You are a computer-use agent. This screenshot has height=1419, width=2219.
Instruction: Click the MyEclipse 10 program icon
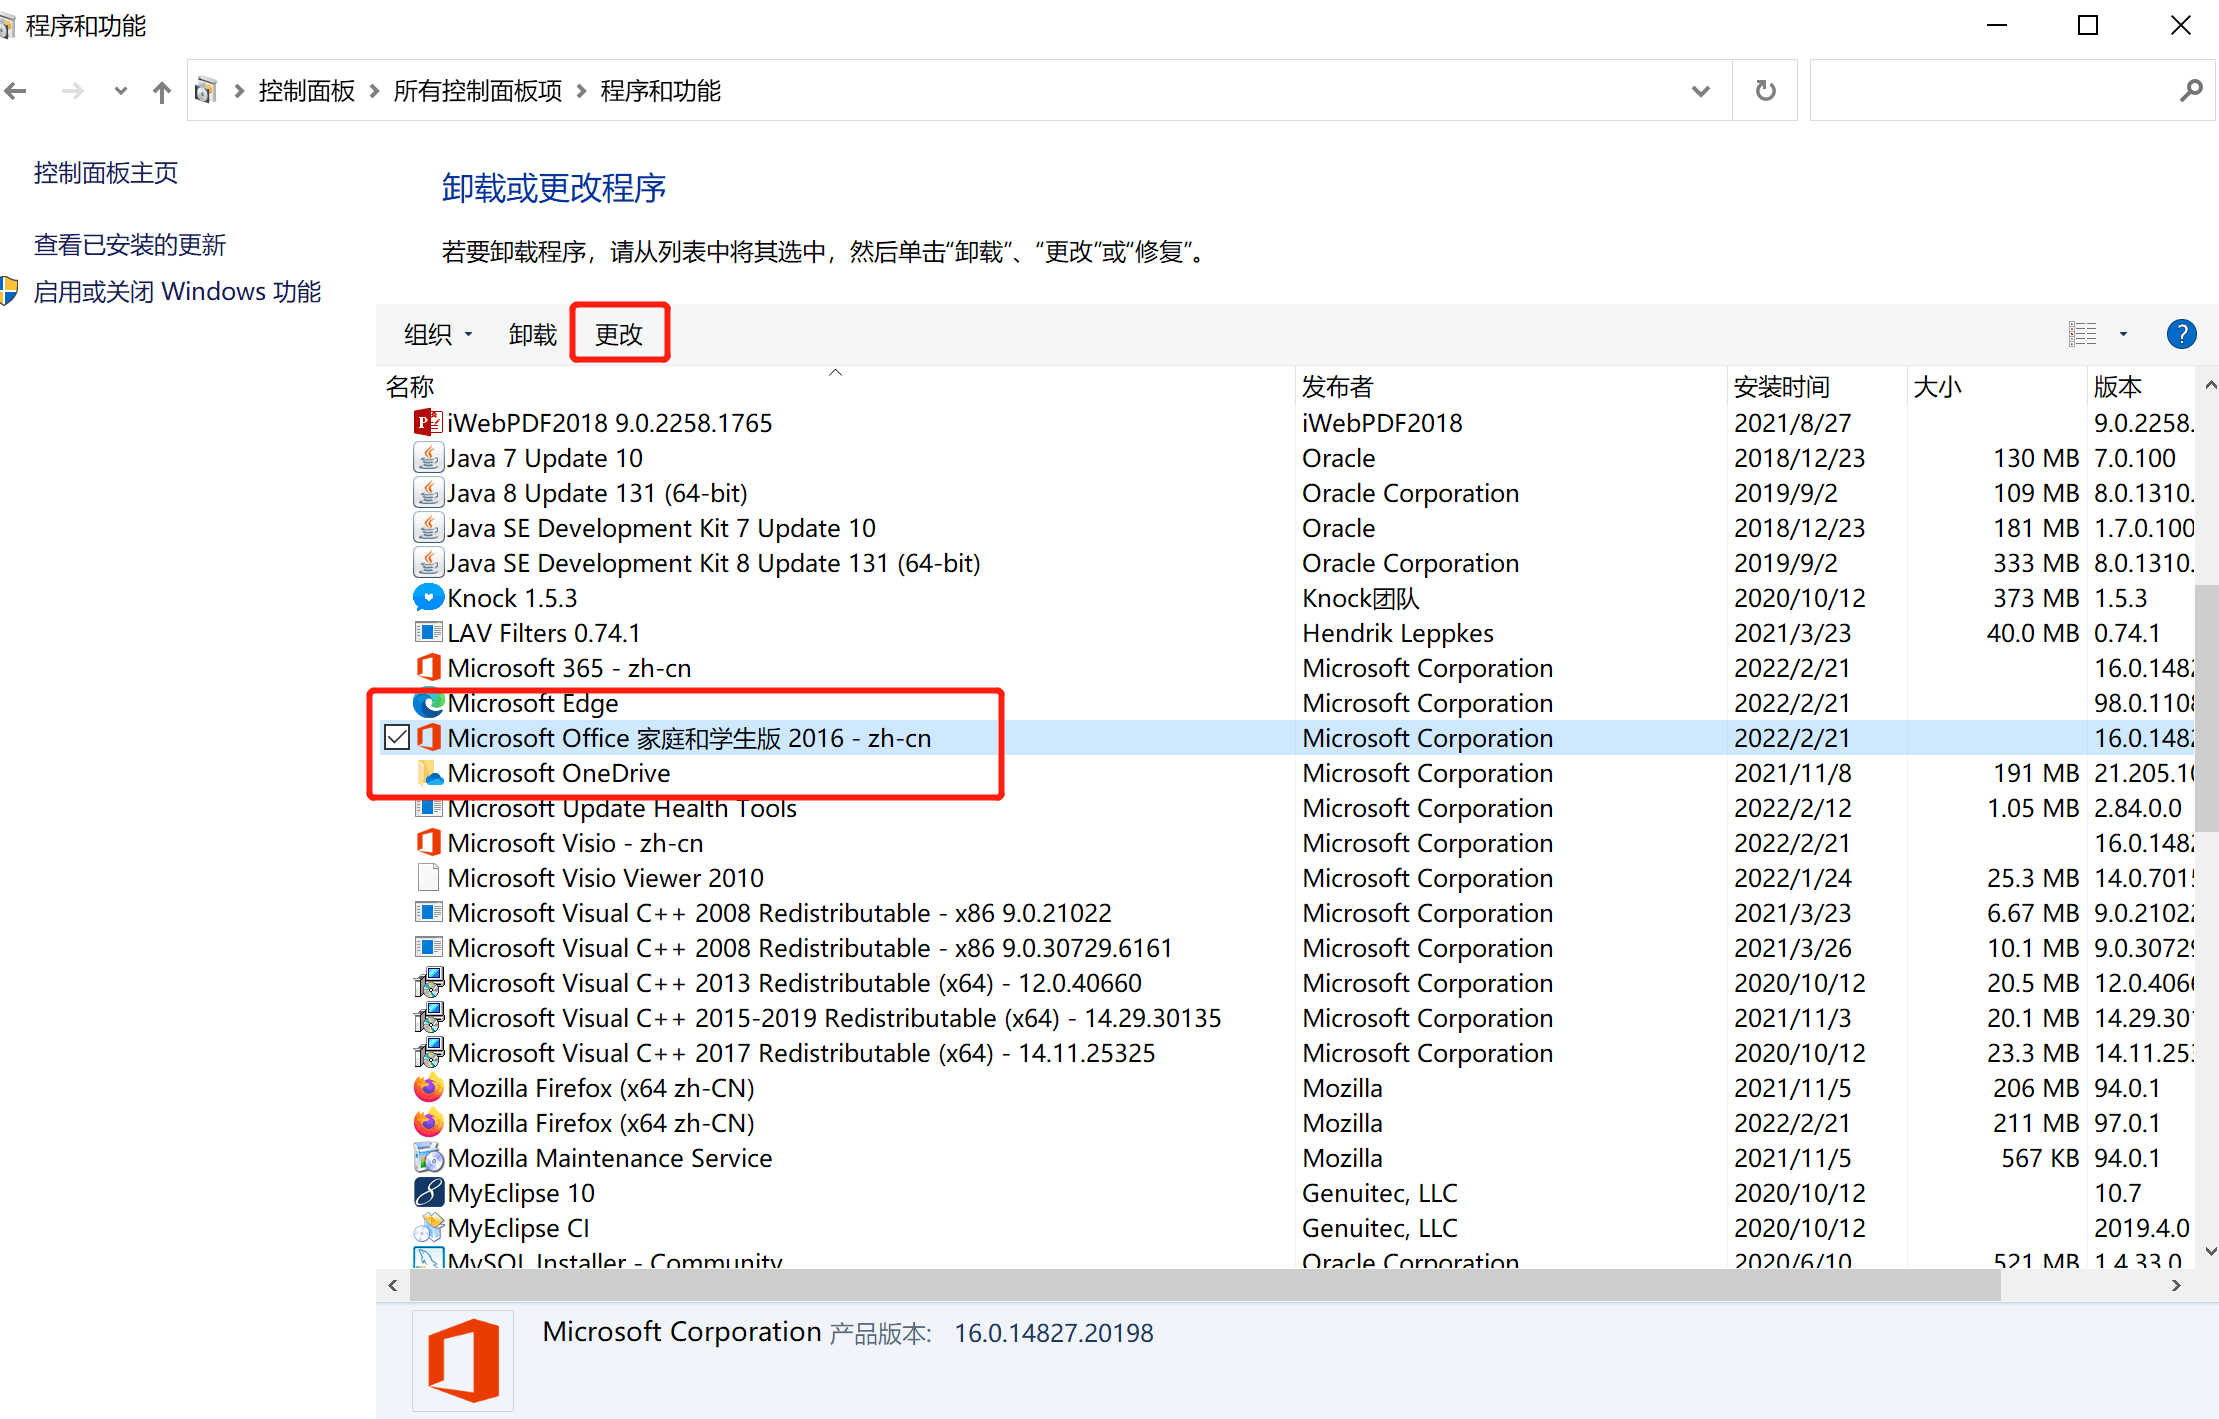coord(428,1192)
